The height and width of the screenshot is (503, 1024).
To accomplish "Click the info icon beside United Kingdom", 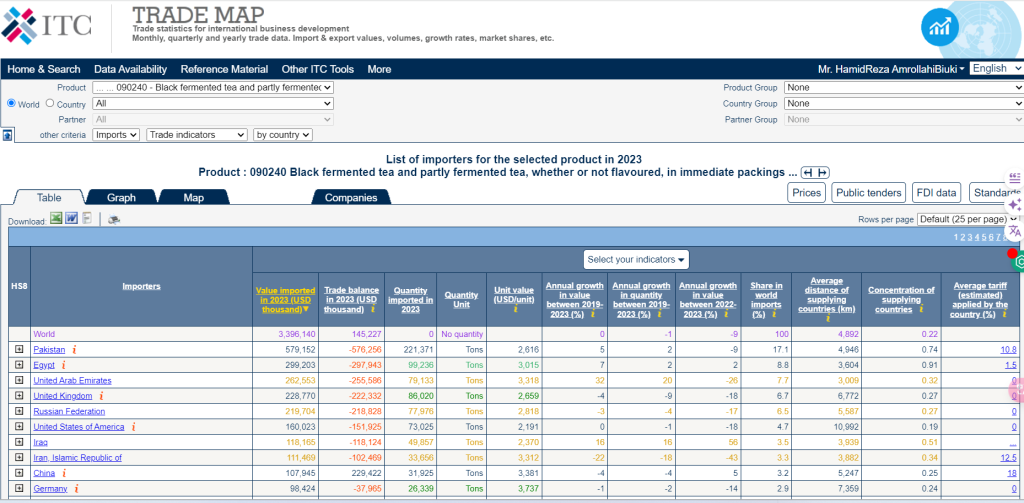I will pyautogui.click(x=101, y=396).
